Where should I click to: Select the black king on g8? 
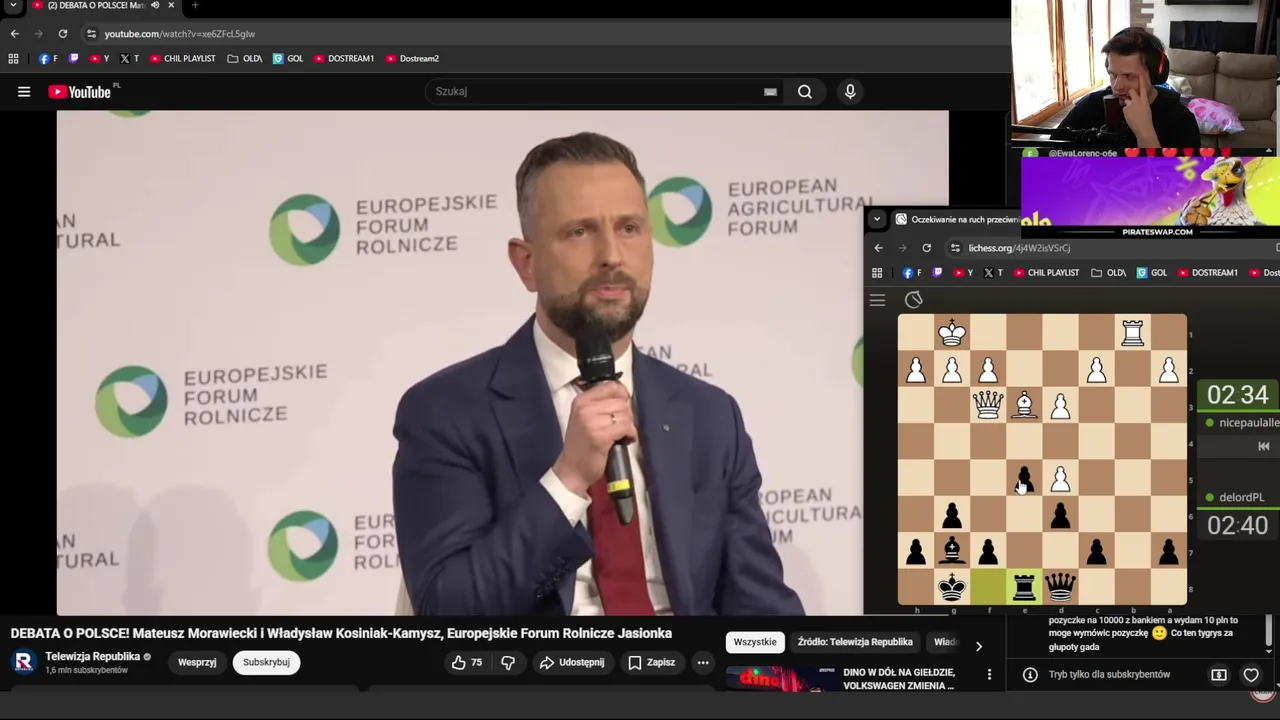pos(952,586)
